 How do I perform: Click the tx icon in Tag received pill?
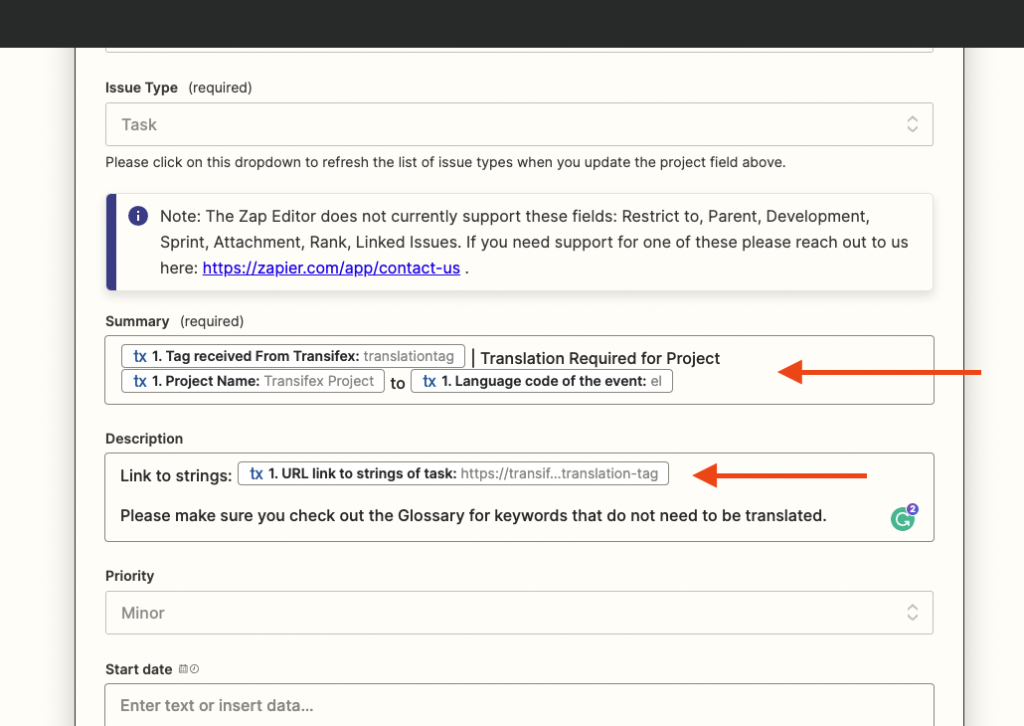(x=140, y=356)
